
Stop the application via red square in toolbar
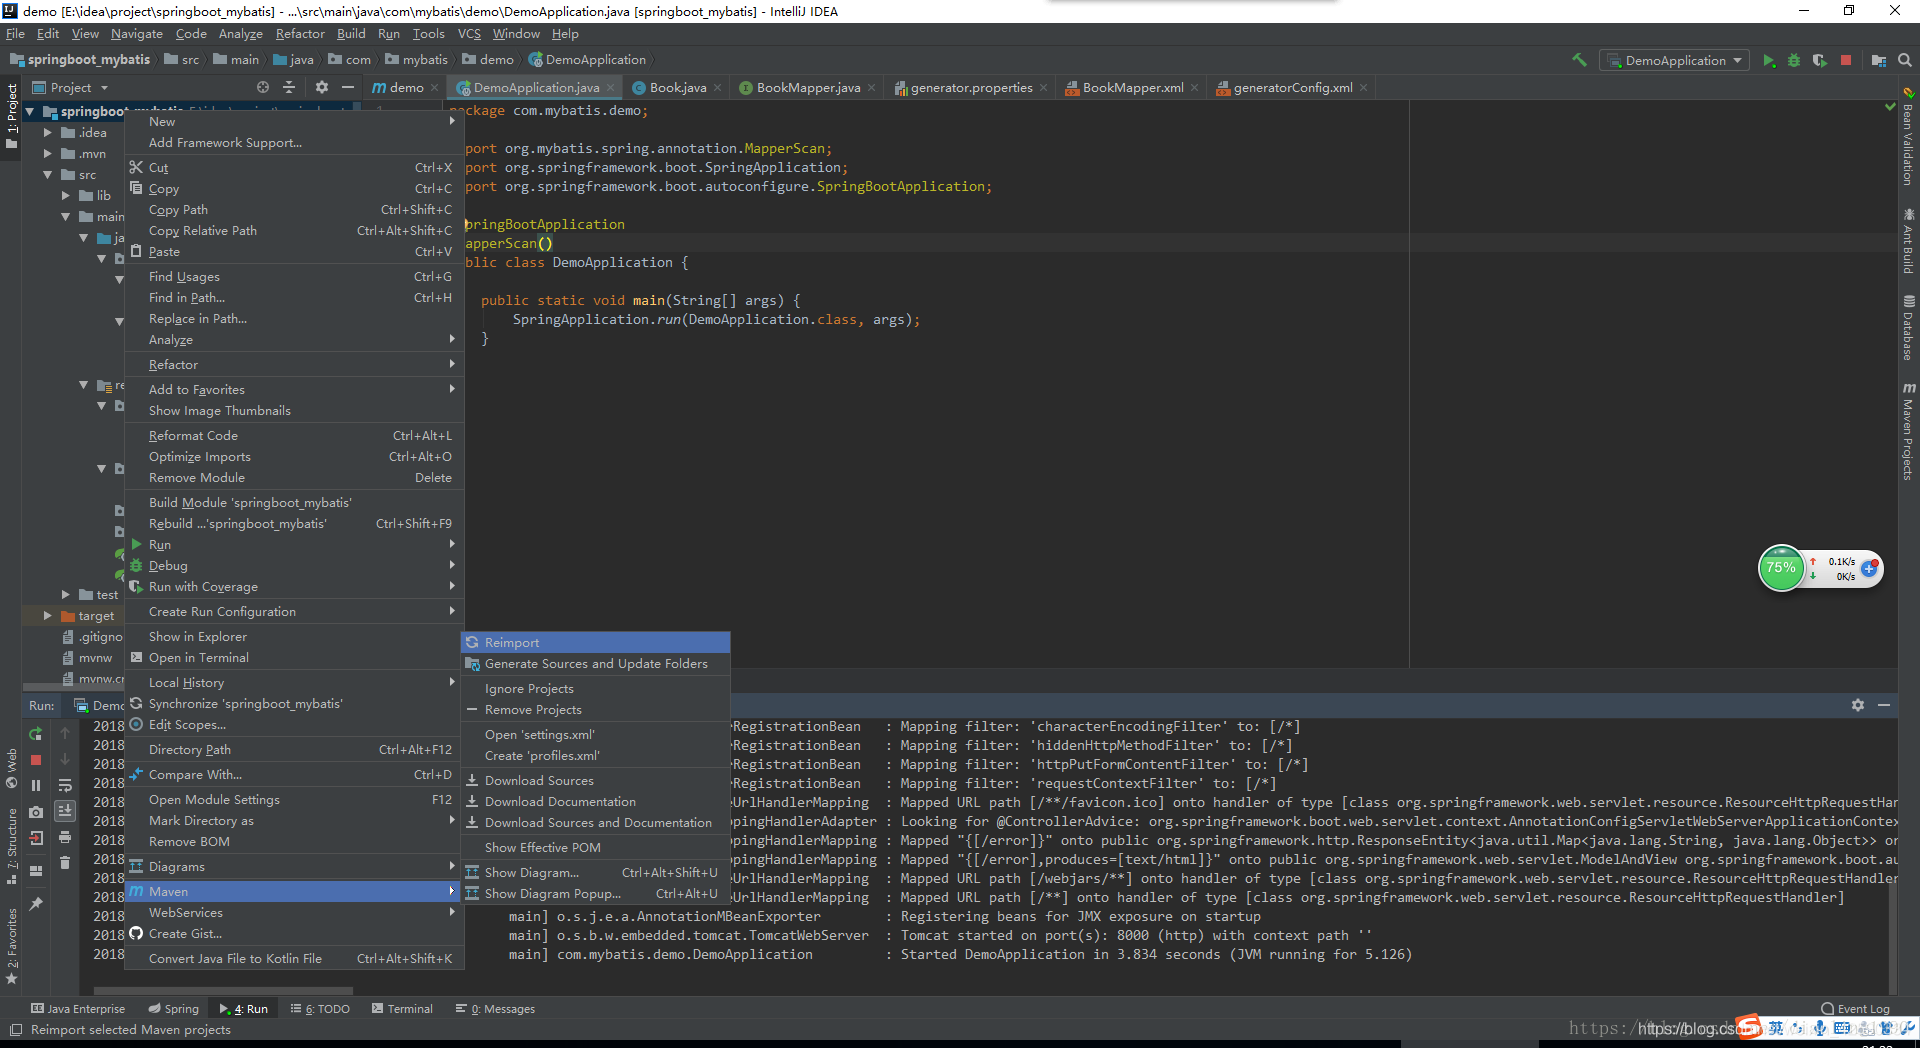click(x=1846, y=60)
